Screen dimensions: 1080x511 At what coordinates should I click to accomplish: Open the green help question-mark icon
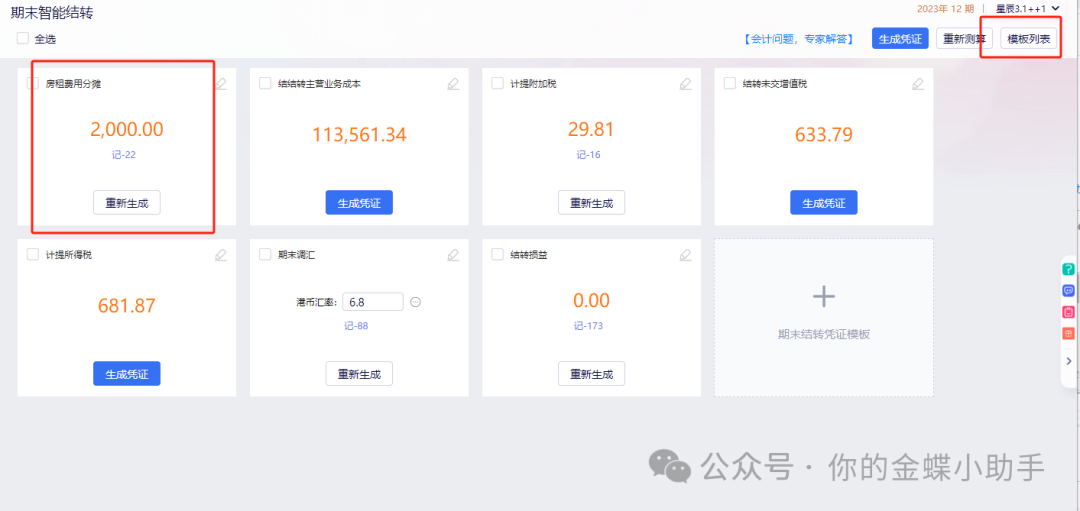pos(1068,269)
